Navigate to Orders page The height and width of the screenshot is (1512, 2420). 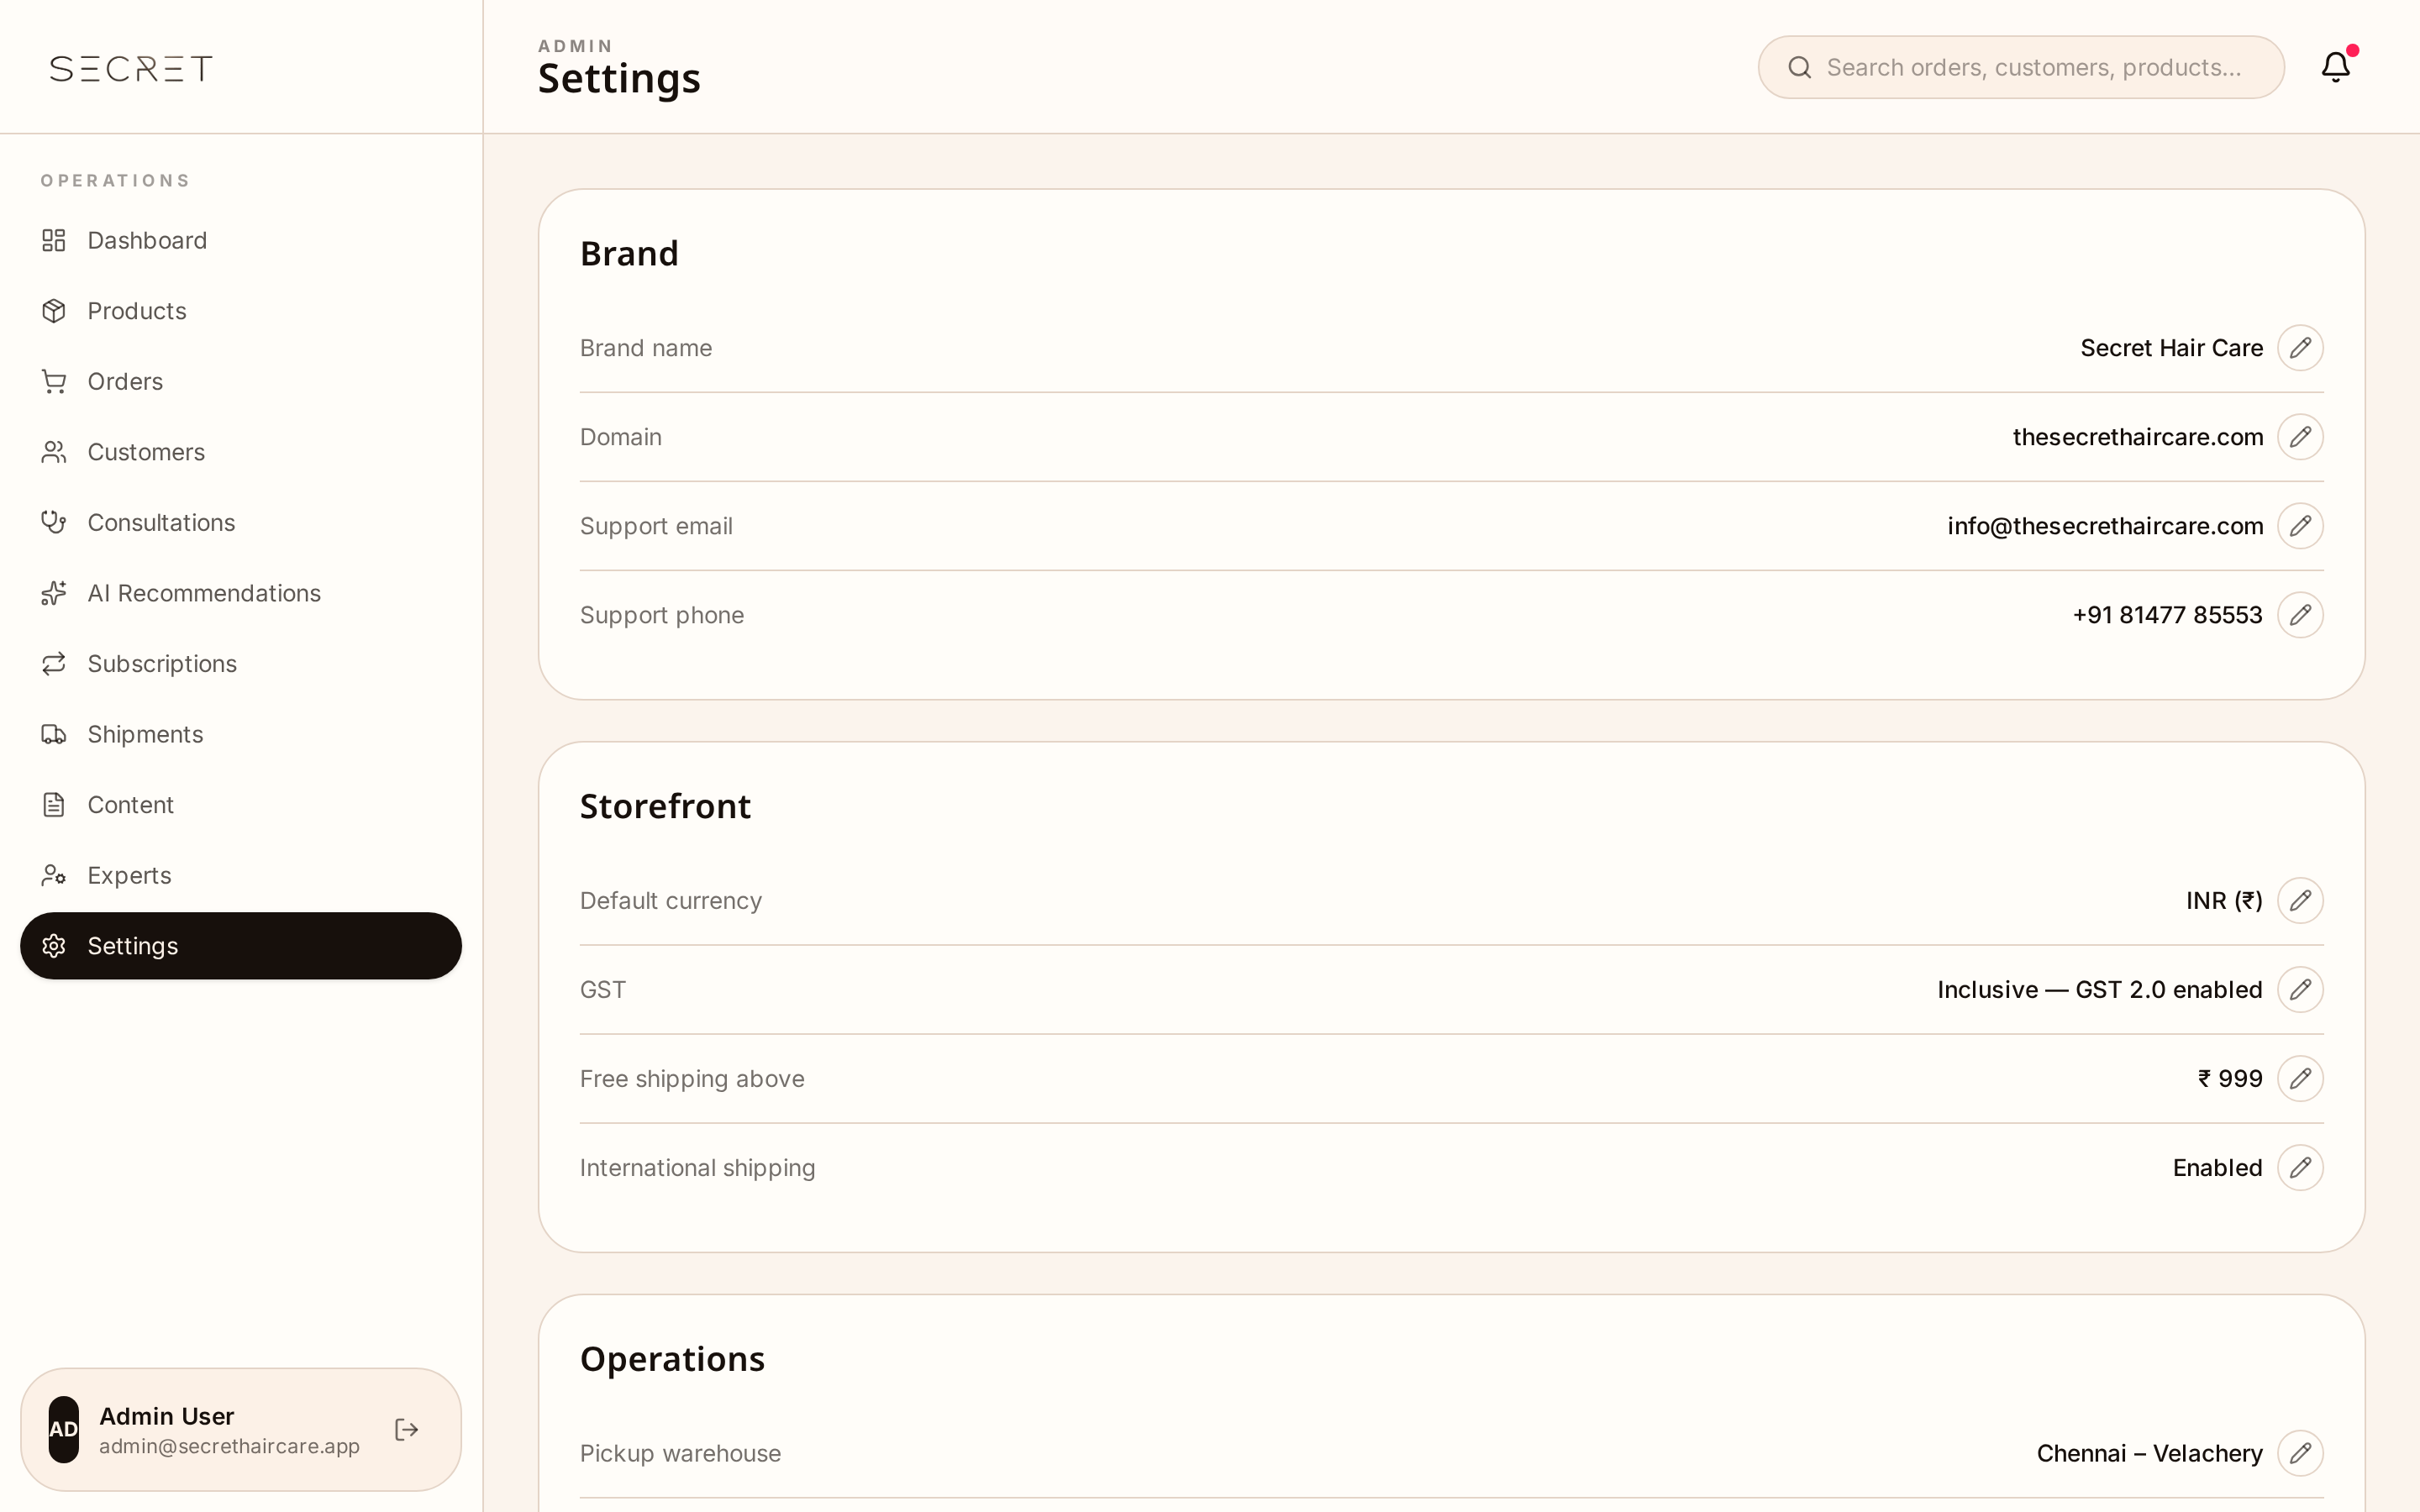[x=241, y=381]
